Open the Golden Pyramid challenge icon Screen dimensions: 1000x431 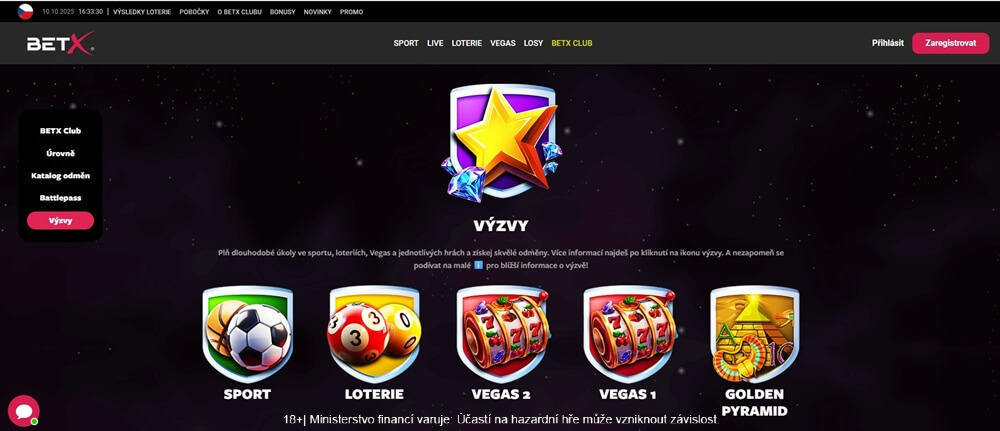[754, 334]
